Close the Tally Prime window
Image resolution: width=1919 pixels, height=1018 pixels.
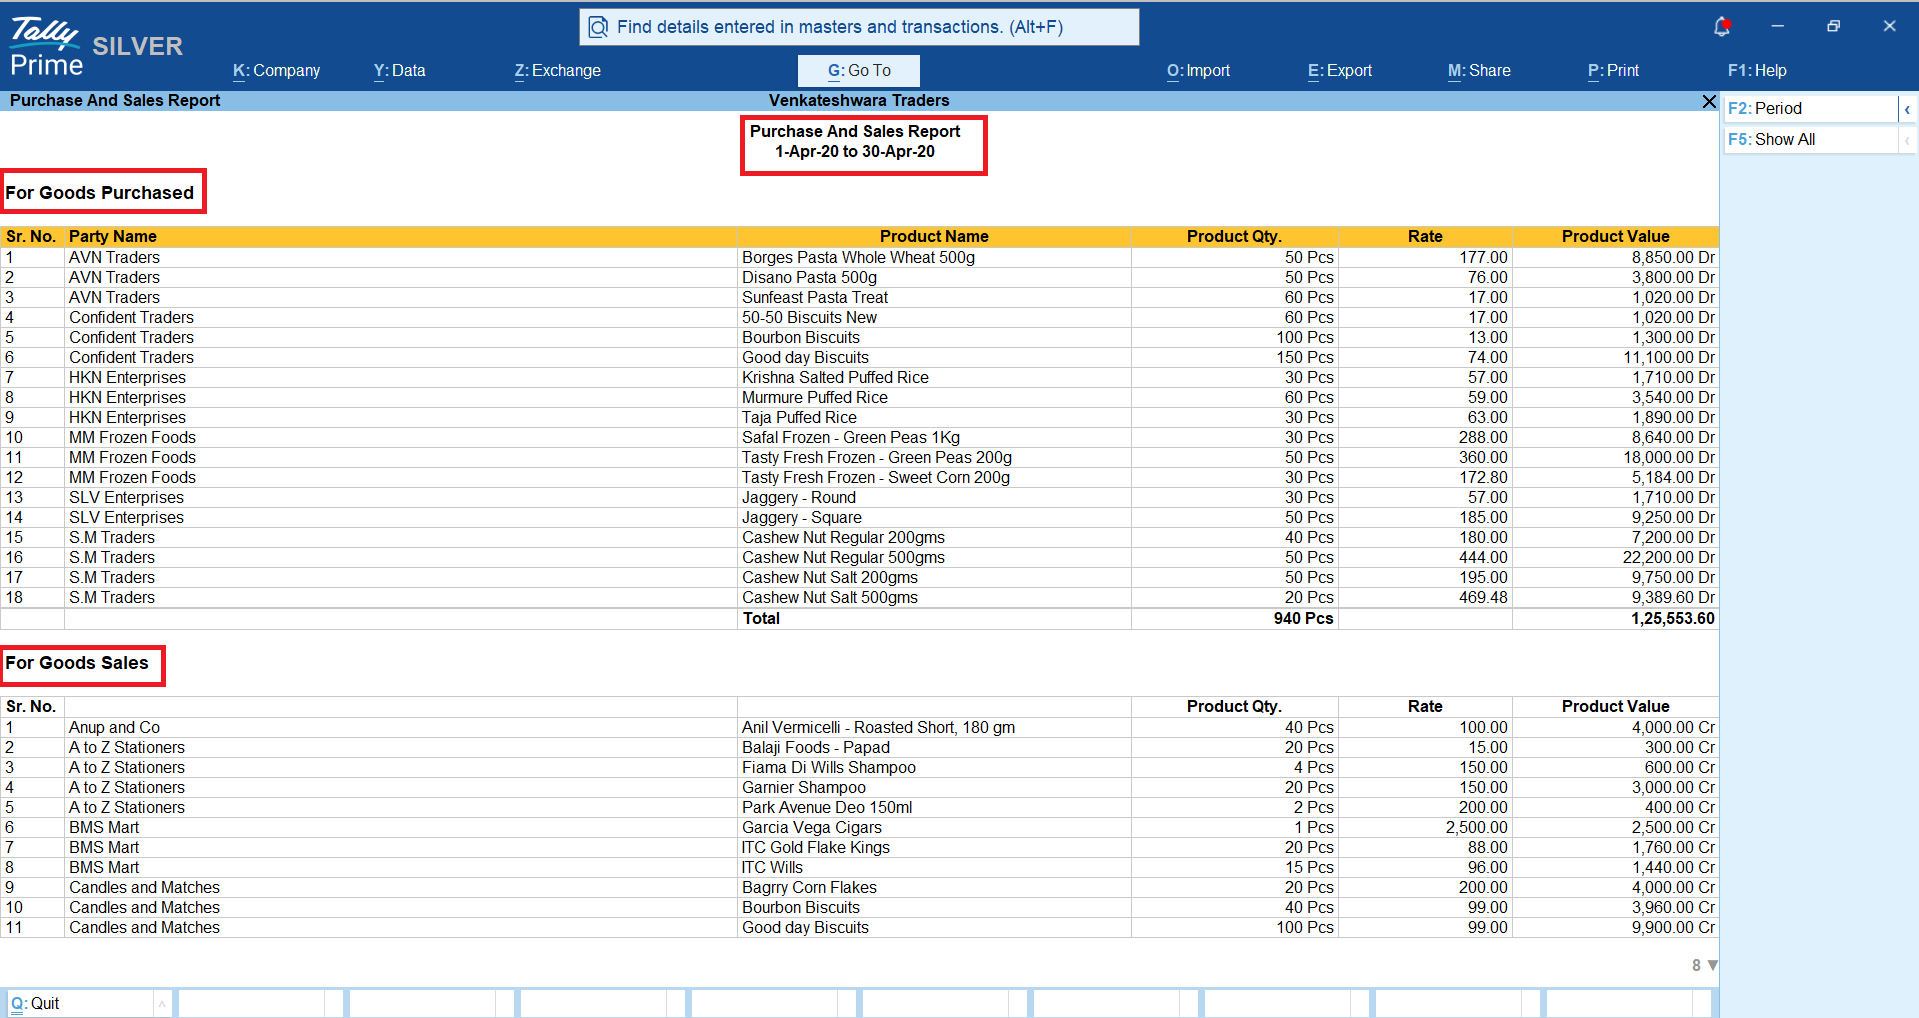[x=1889, y=27]
